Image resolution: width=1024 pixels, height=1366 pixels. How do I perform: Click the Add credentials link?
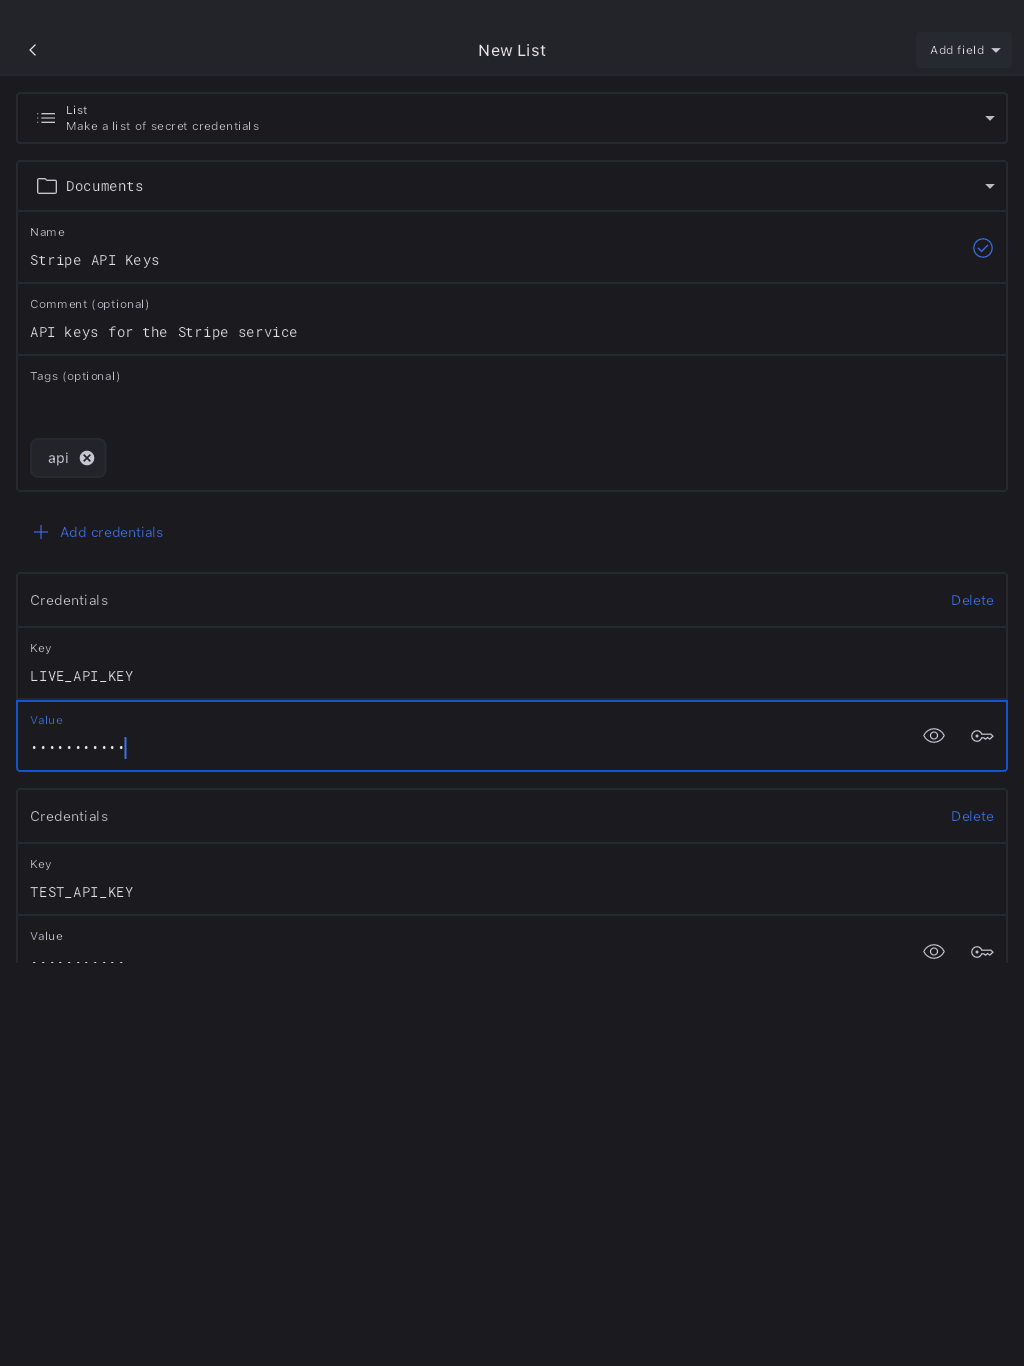click(111, 532)
